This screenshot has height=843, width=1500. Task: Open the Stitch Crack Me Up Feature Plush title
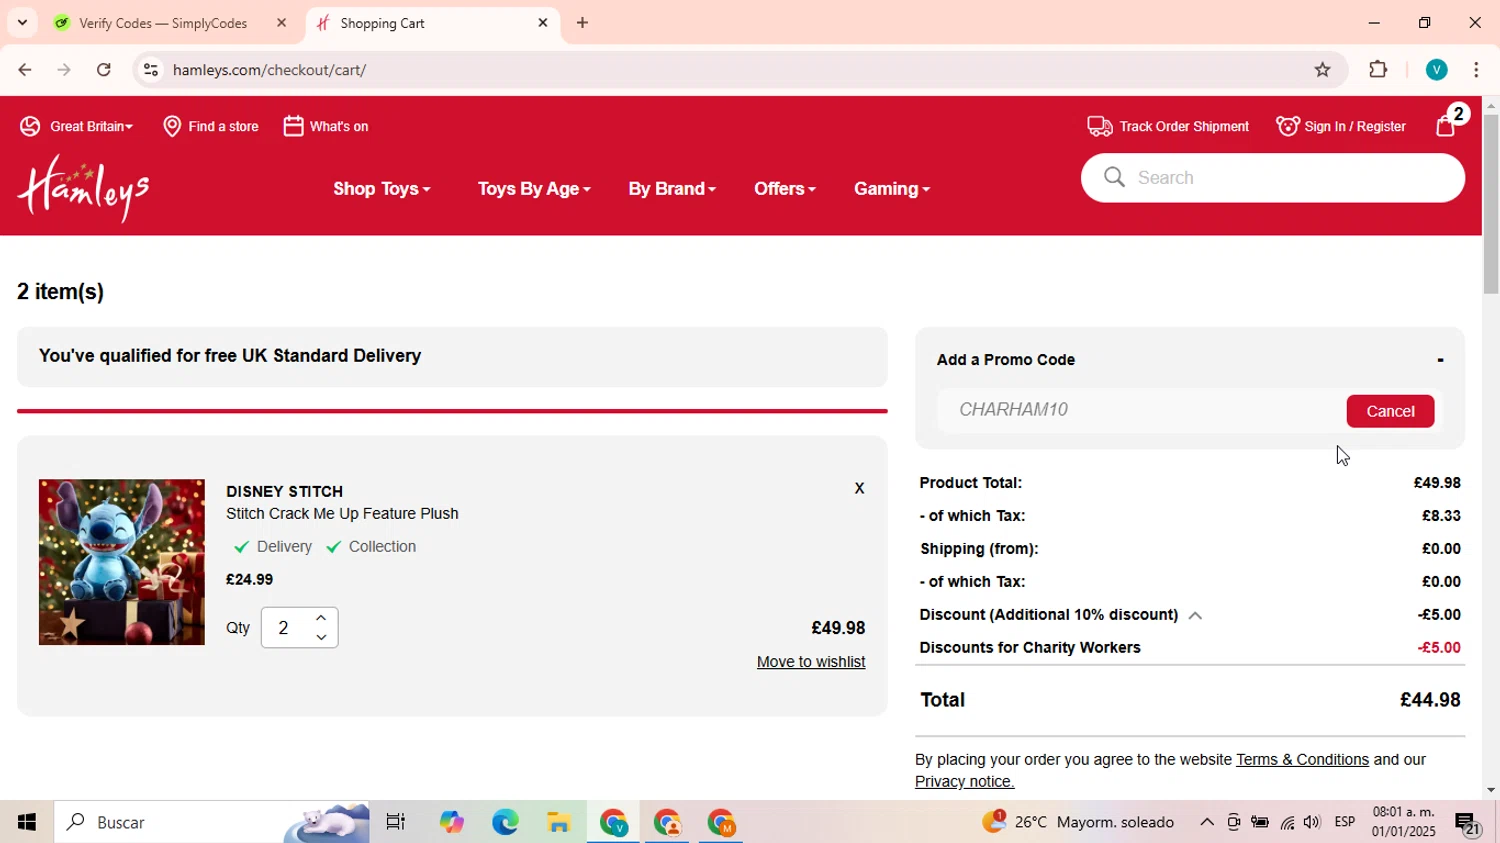tap(342, 514)
